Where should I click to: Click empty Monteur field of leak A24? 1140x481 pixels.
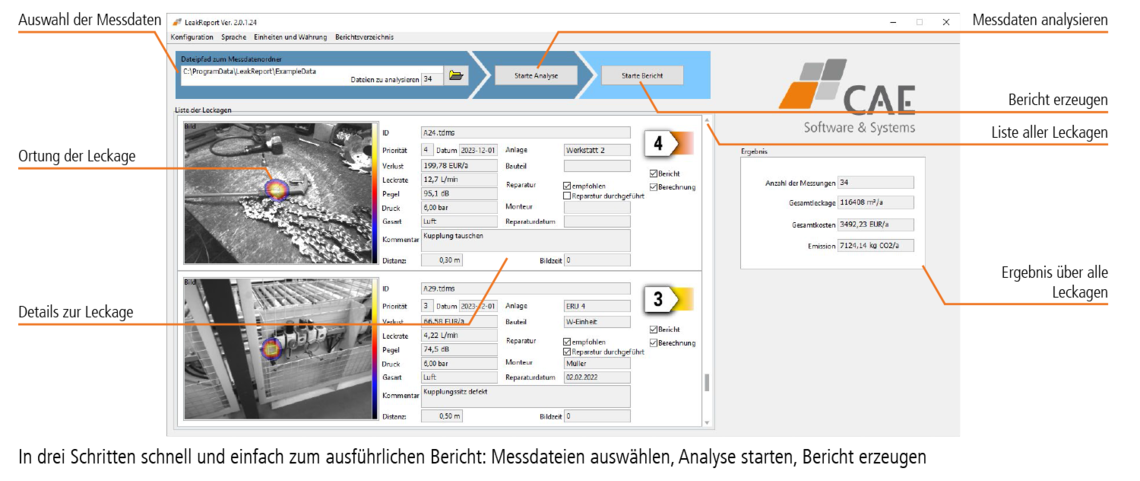(x=597, y=207)
